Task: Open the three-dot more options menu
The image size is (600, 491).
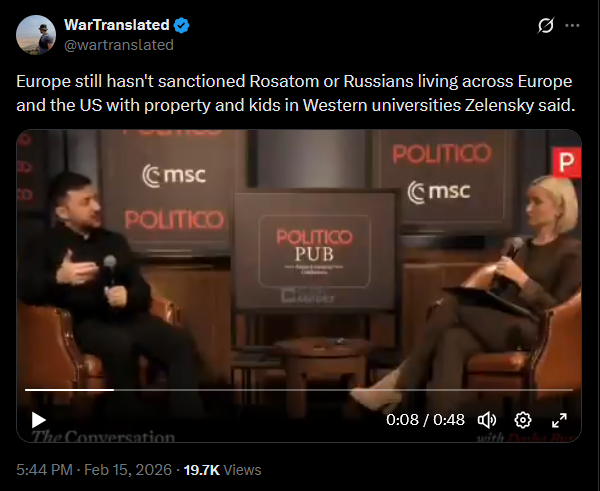Action: click(572, 26)
